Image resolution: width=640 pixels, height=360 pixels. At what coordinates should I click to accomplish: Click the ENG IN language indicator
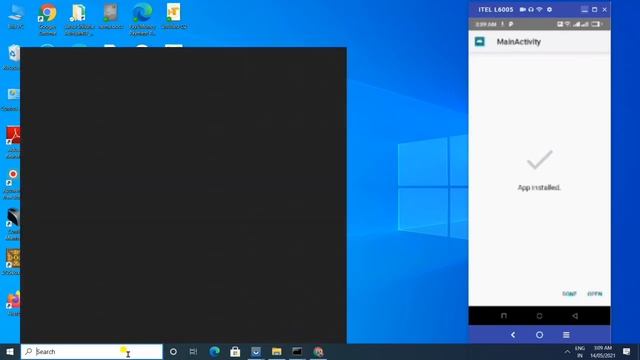pyautogui.click(x=580, y=352)
